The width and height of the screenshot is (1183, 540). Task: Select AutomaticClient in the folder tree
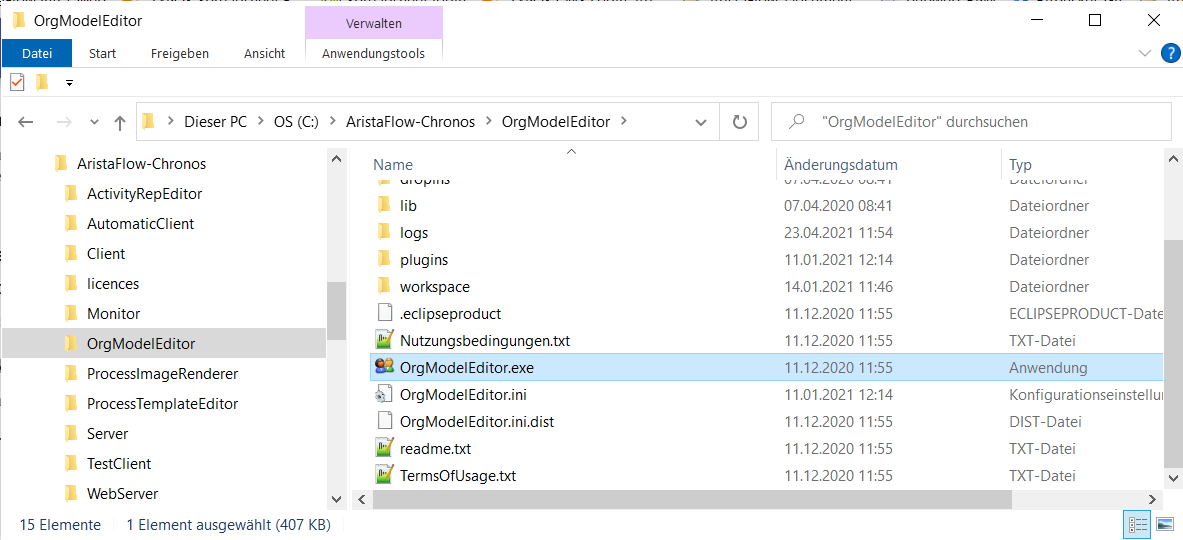140,224
